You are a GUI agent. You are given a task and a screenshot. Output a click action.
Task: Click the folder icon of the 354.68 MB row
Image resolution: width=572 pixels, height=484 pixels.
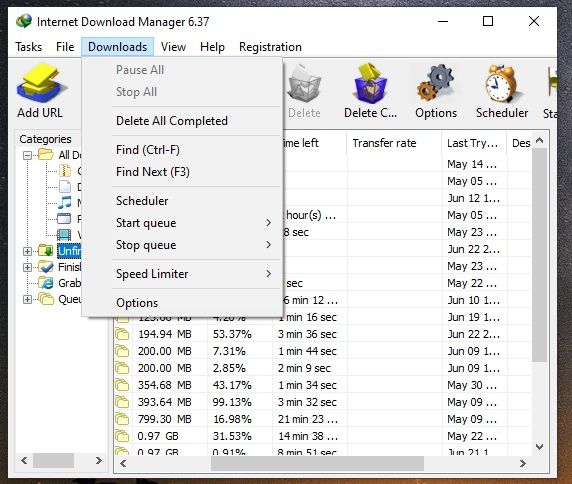[122, 385]
